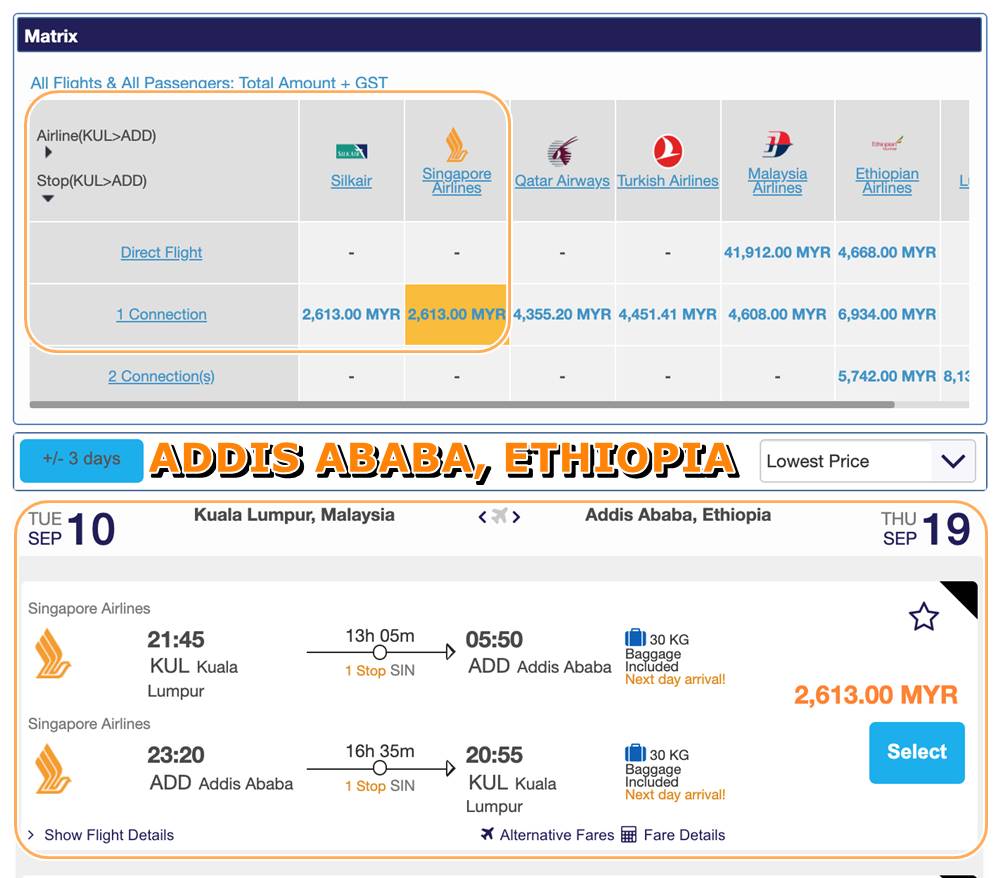This screenshot has width=1000, height=878.
Task: Filter by 1 Connection row
Action: point(161,314)
